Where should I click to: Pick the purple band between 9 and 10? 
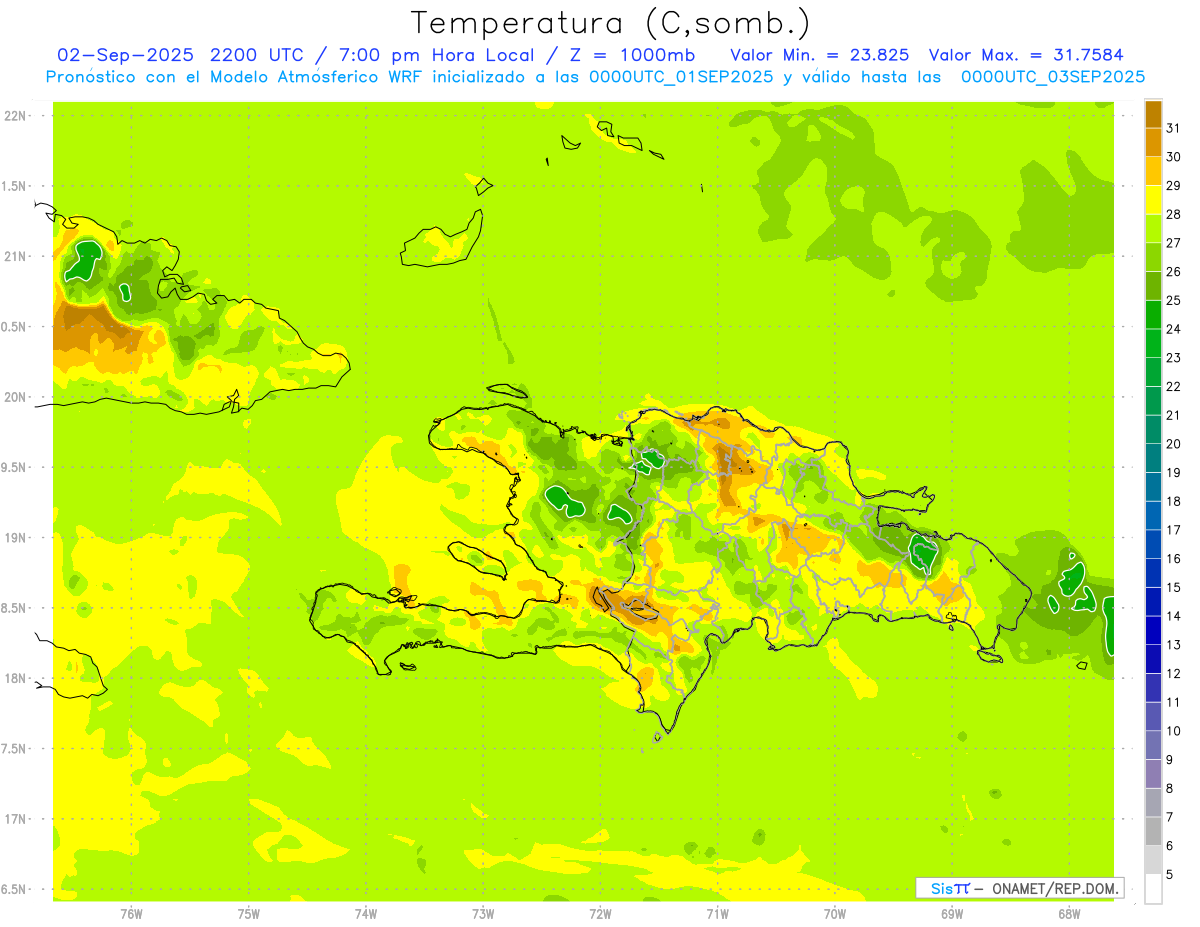point(1153,746)
